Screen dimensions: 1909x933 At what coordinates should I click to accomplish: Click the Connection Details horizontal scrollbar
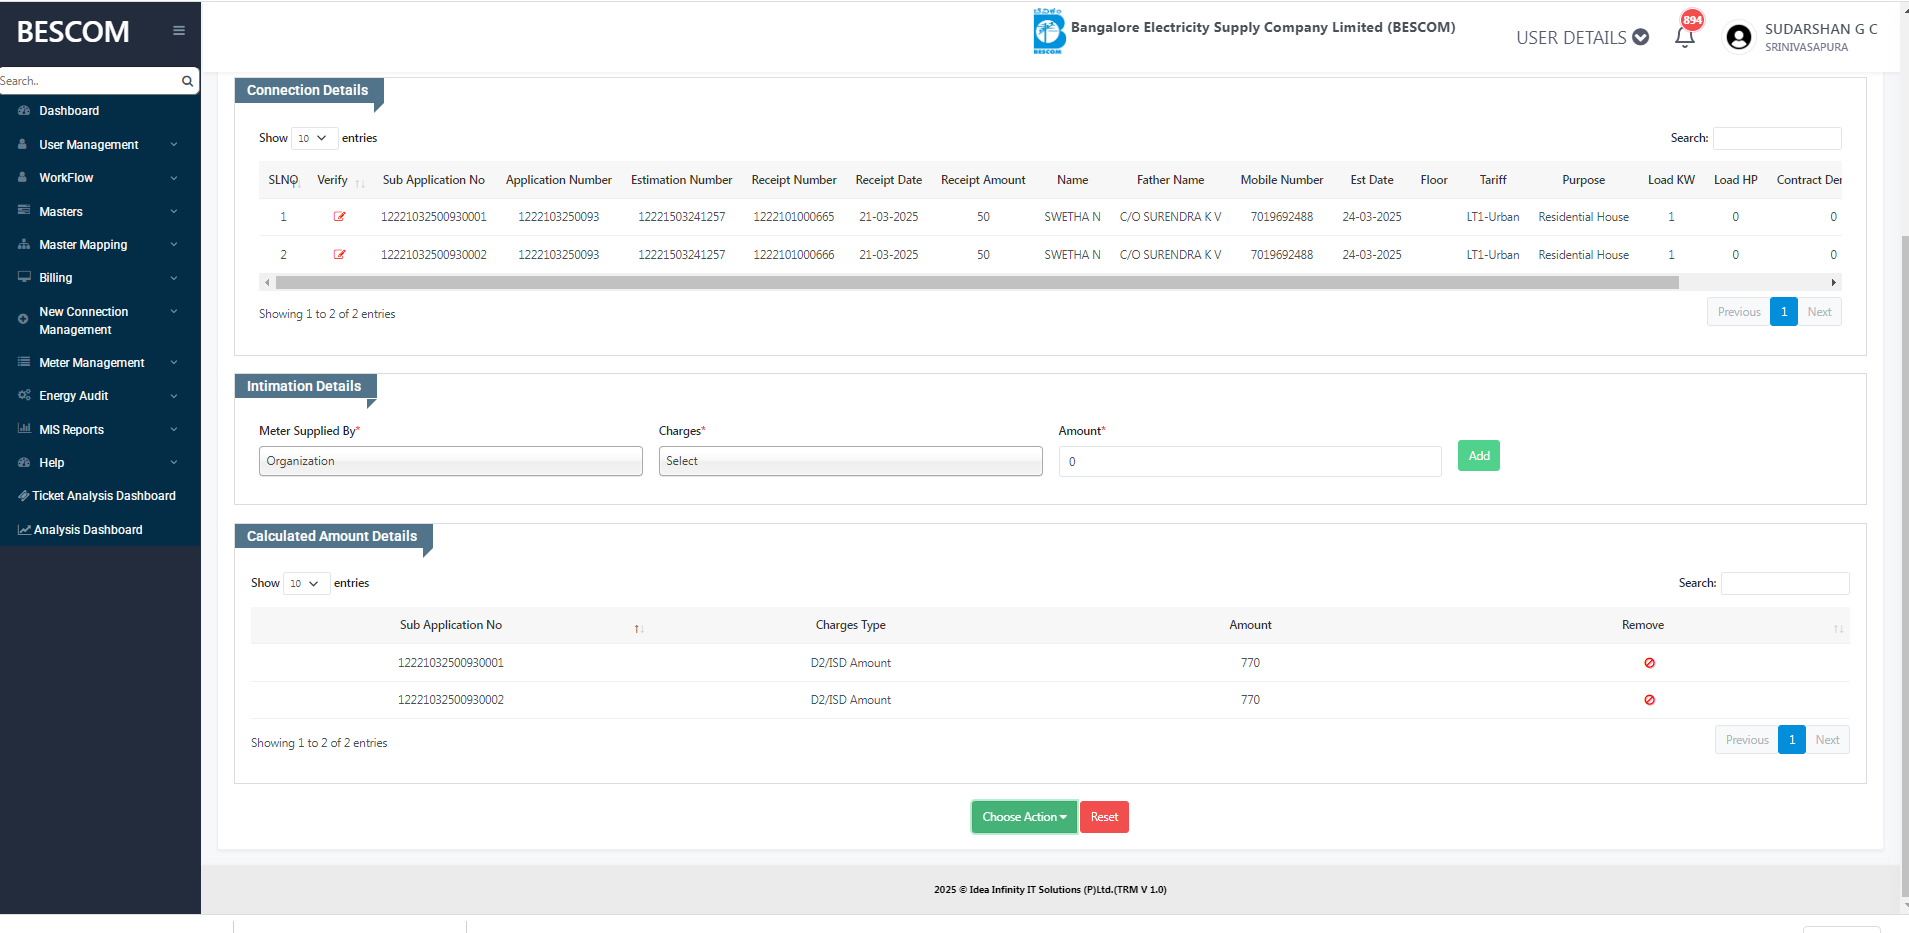pyautogui.click(x=977, y=283)
